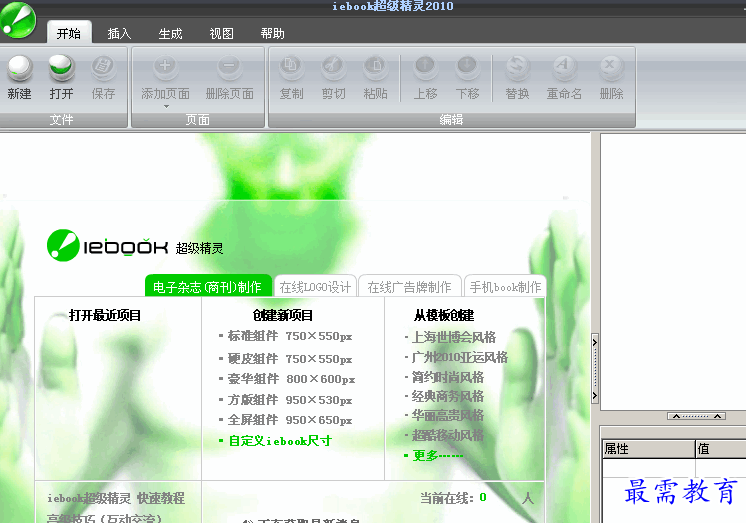Open the 生成 ribbon tab

point(170,33)
